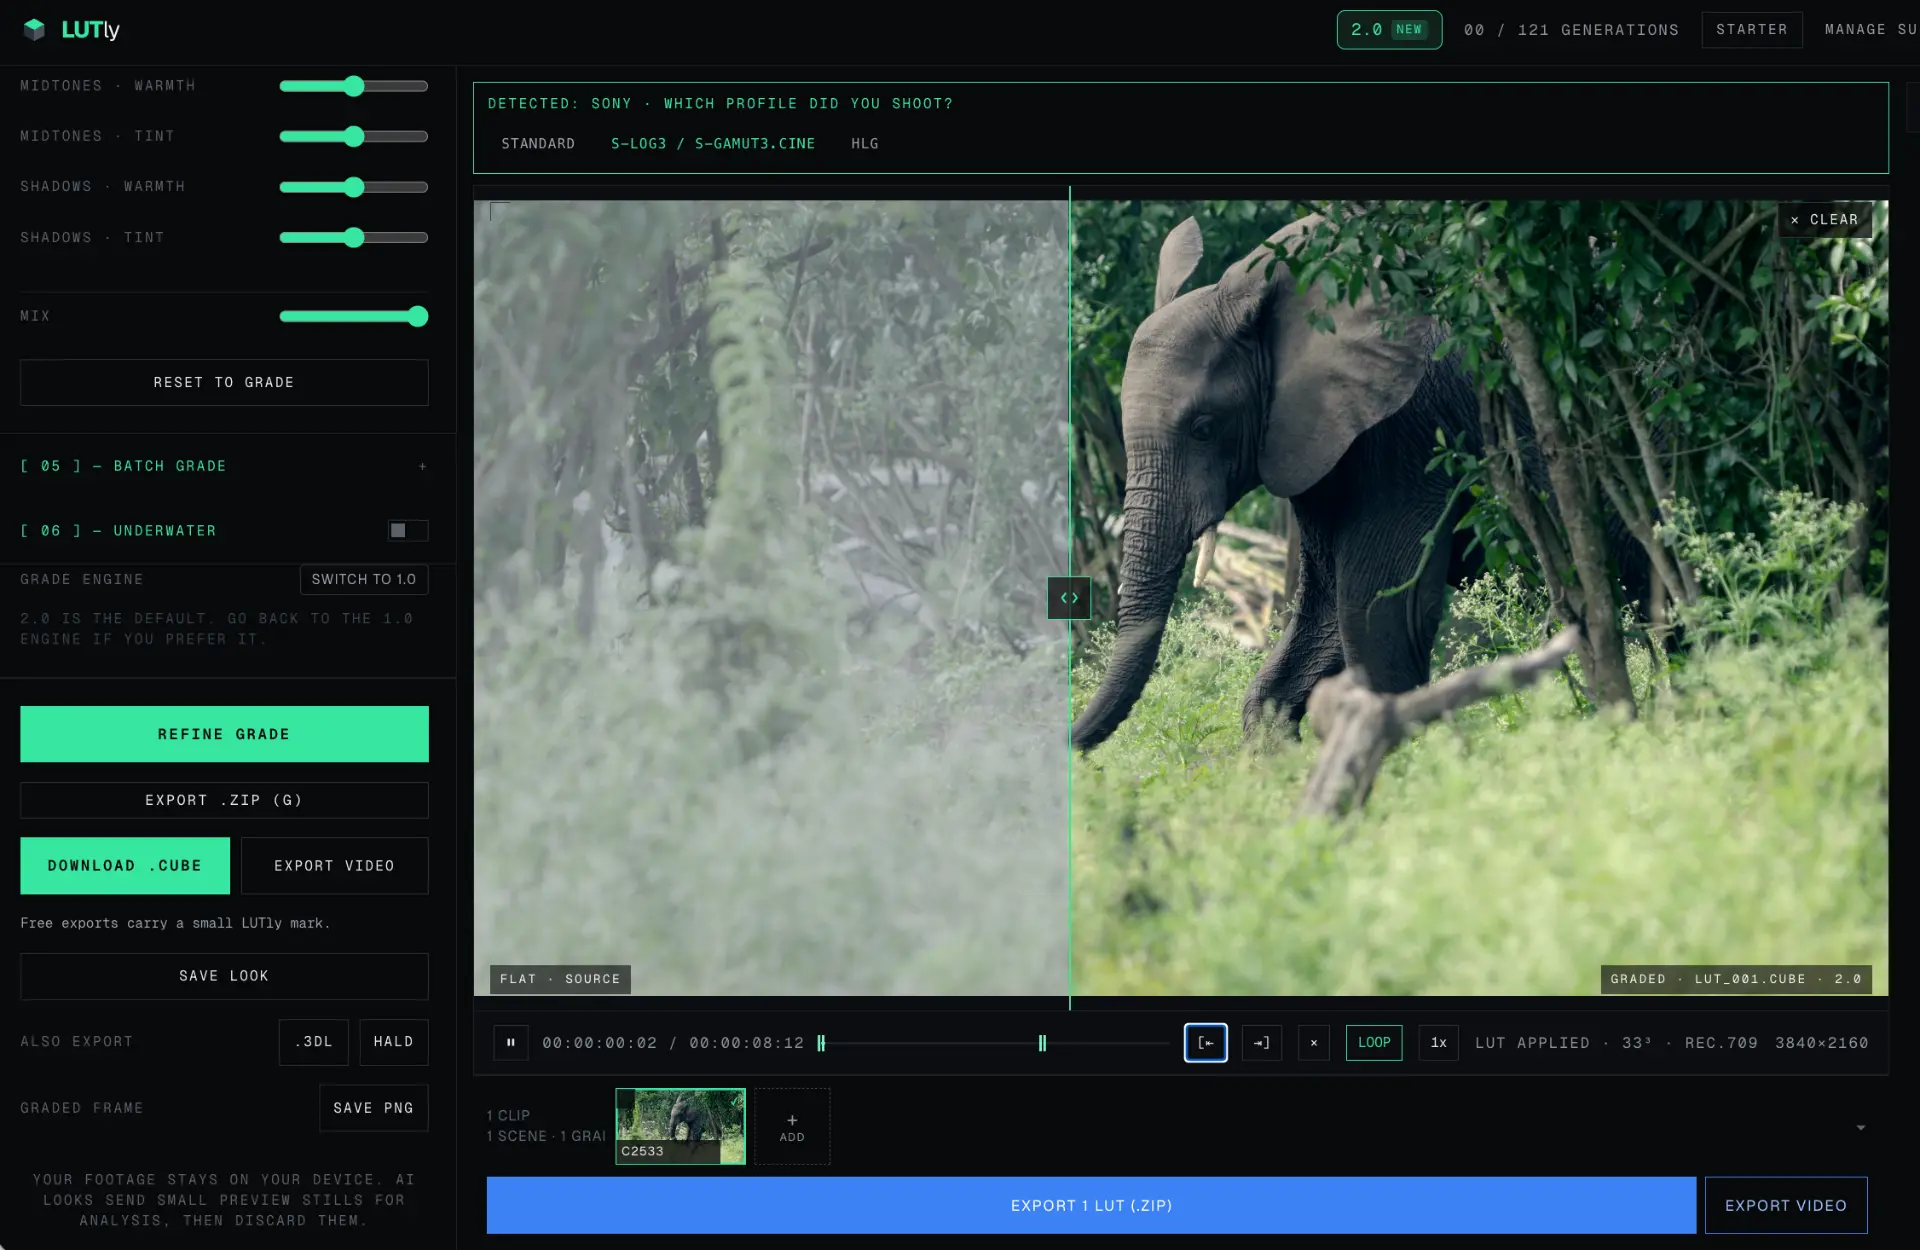This screenshot has height=1250, width=1920.
Task: Toggle the Underwater mode switch
Action: (x=408, y=530)
